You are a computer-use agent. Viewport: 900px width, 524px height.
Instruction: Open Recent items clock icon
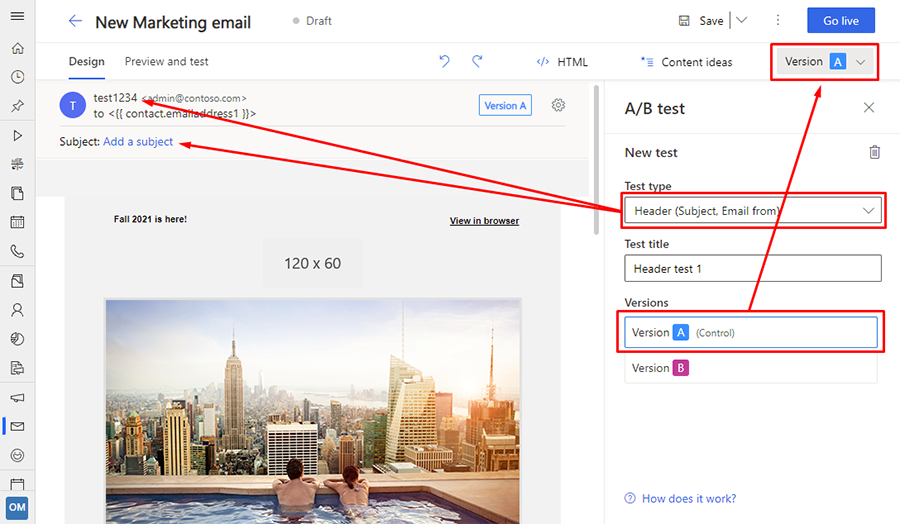[17, 77]
